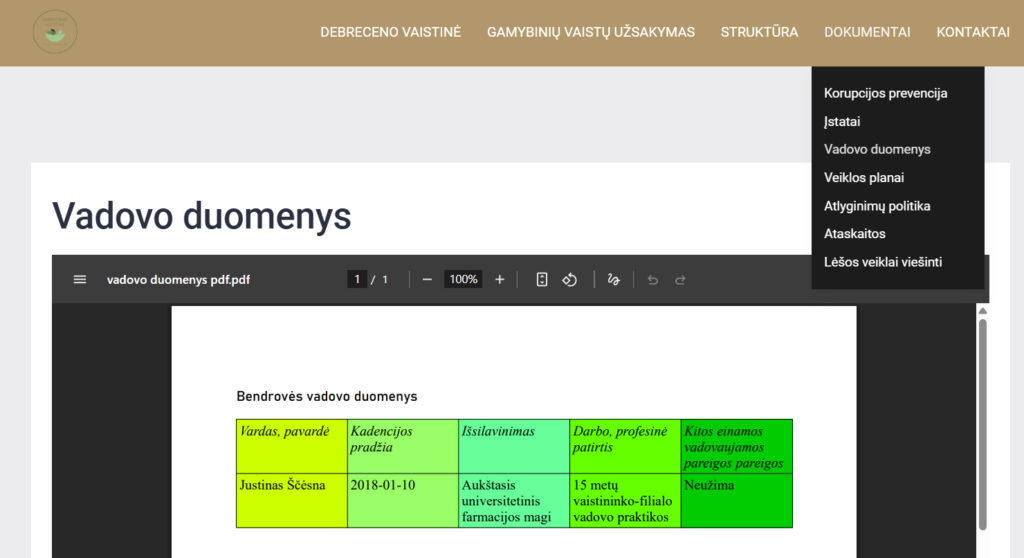Open the Veiklos planai submenu item
1024x558 pixels.
click(x=864, y=178)
